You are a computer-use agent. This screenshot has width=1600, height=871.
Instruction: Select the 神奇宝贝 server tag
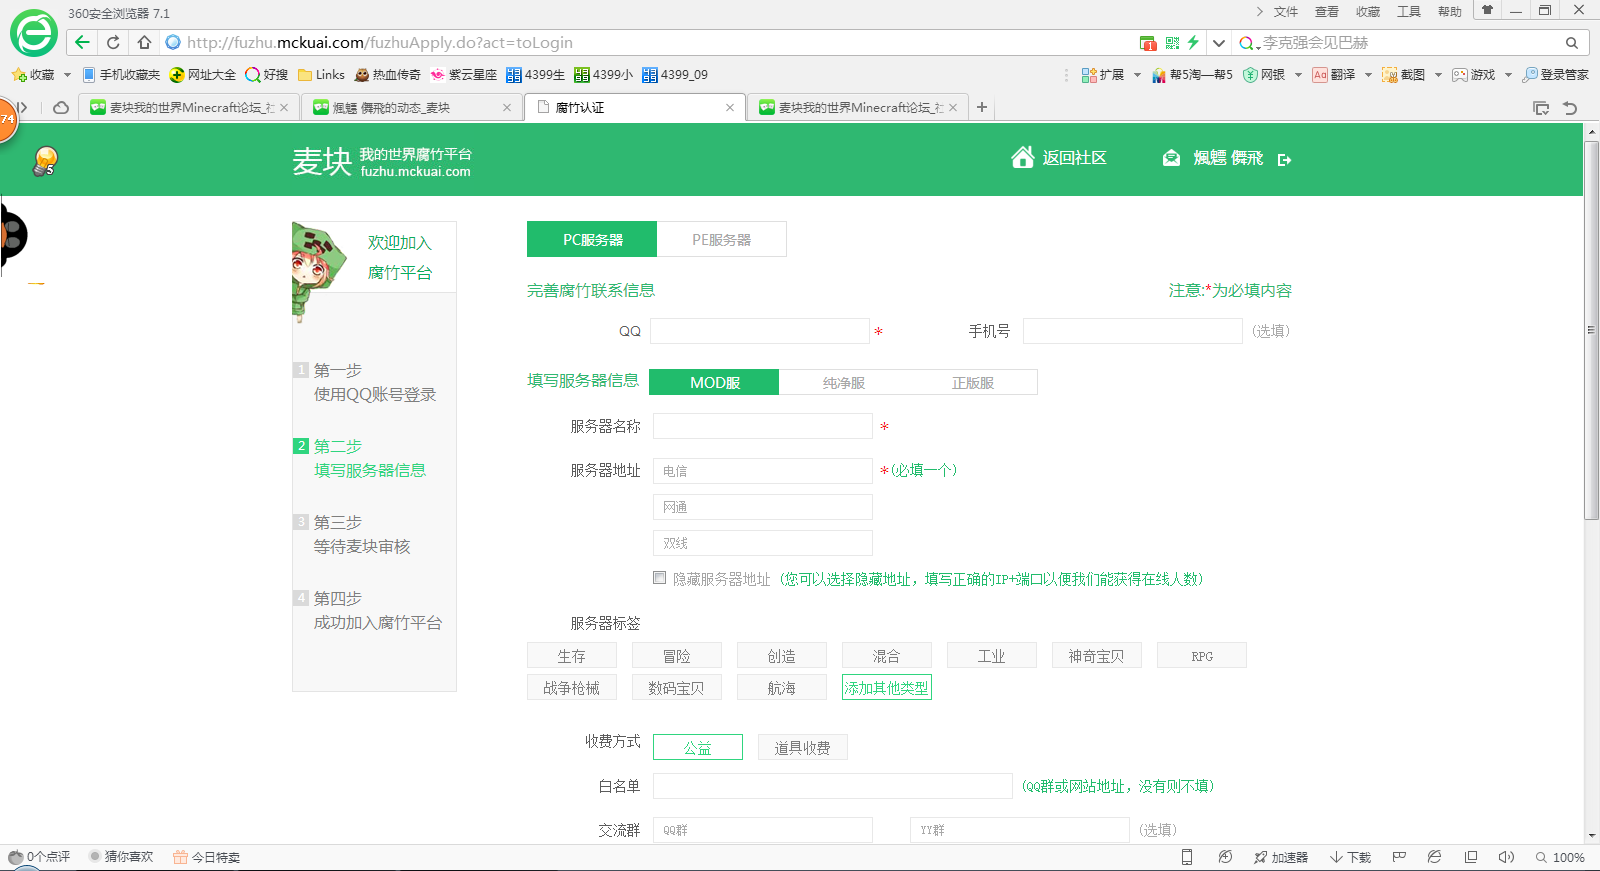pos(1097,656)
